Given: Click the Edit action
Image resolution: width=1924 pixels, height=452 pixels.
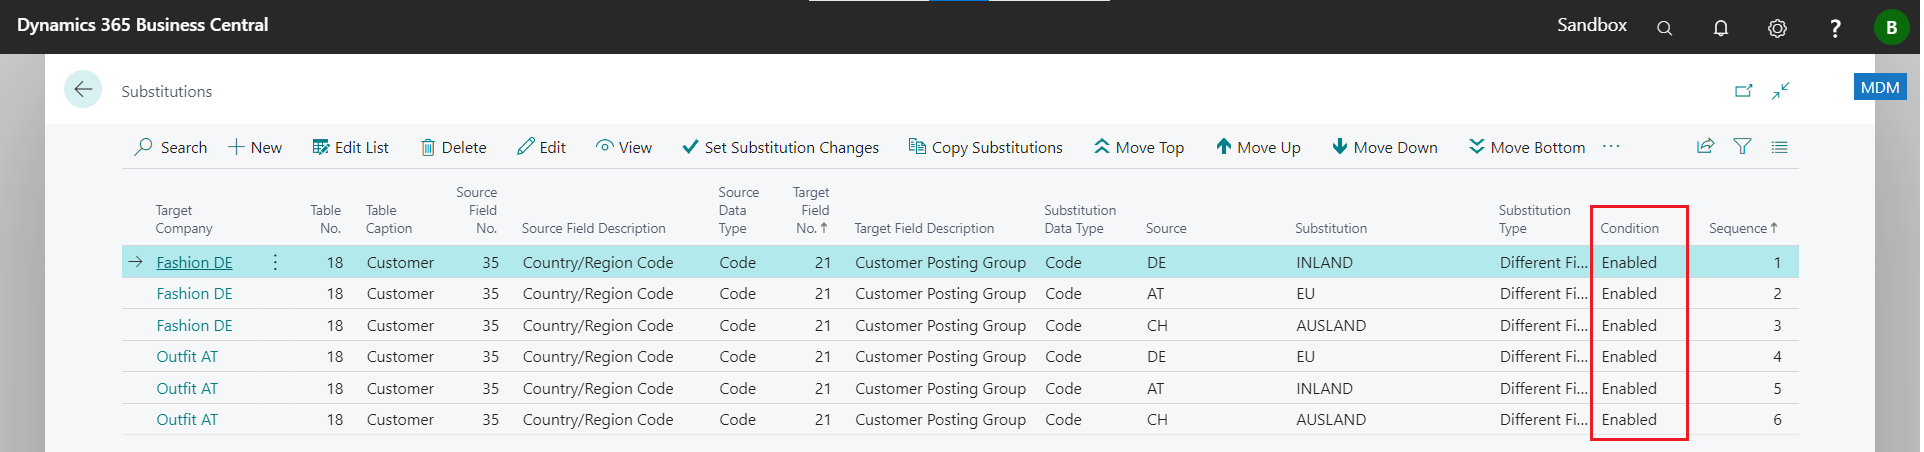Looking at the screenshot, I should point(541,147).
